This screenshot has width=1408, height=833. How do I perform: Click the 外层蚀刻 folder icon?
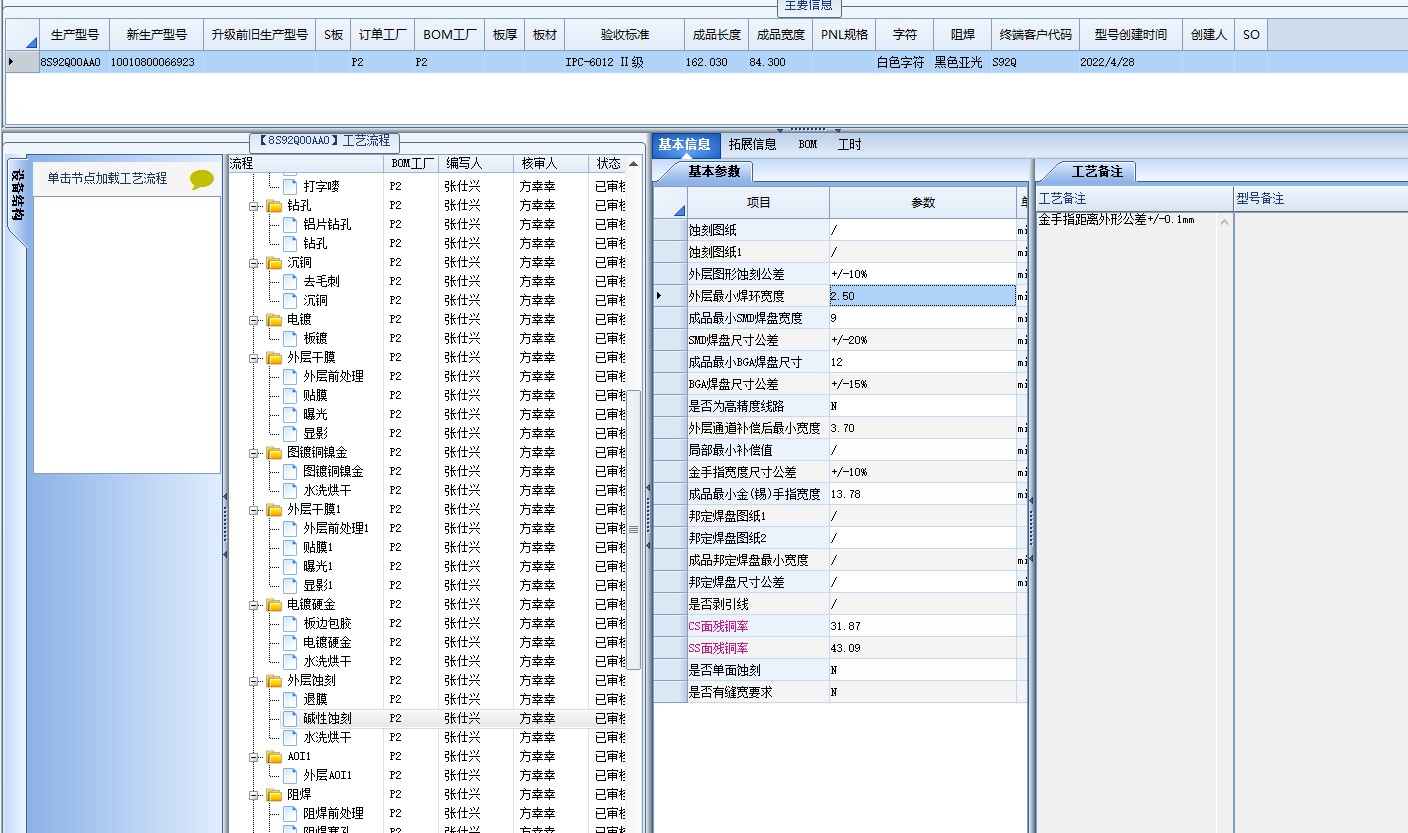pyautogui.click(x=274, y=681)
